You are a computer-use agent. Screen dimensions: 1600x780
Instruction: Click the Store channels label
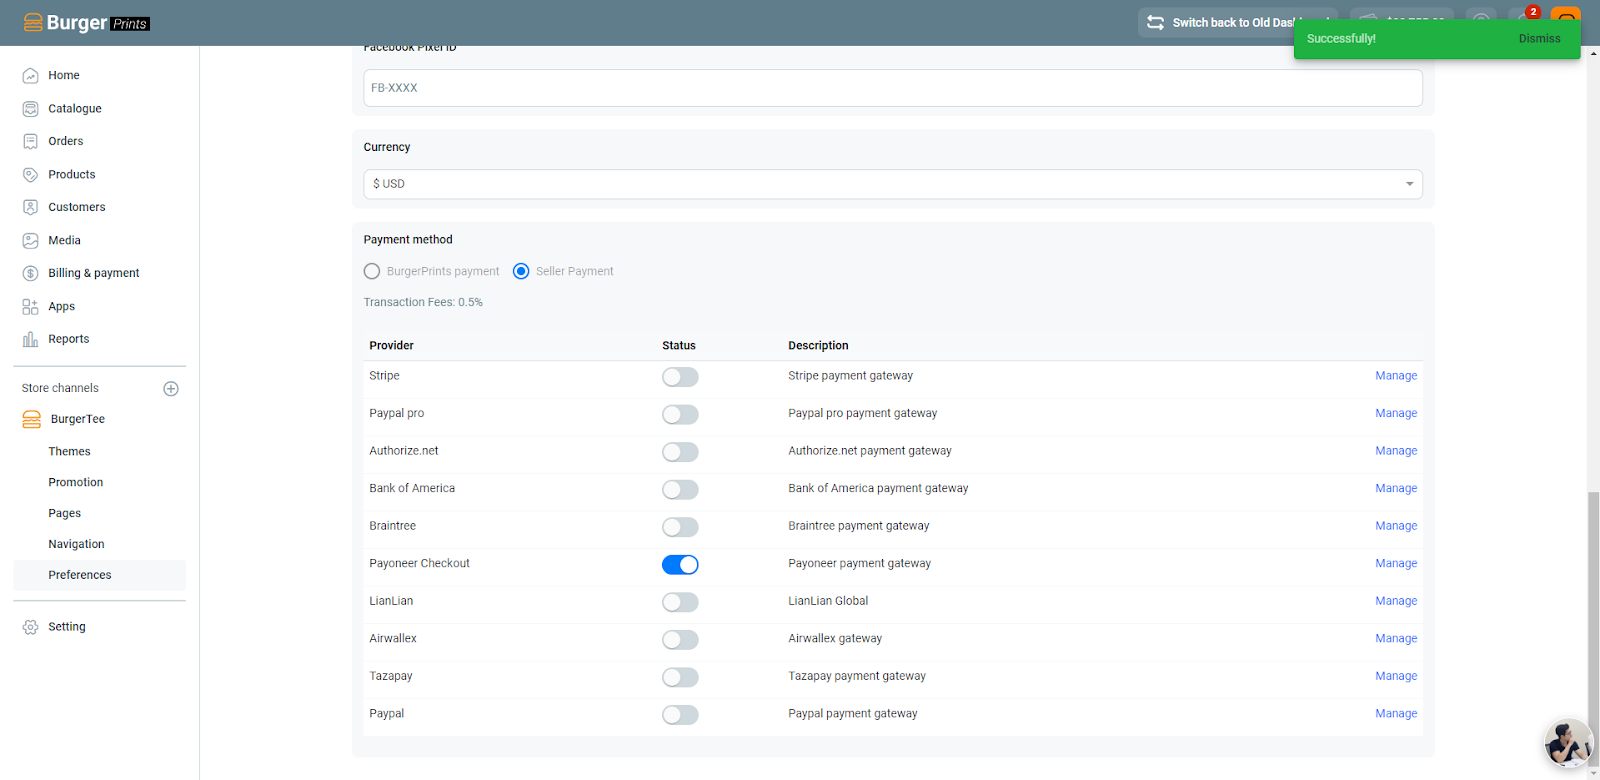pos(60,388)
